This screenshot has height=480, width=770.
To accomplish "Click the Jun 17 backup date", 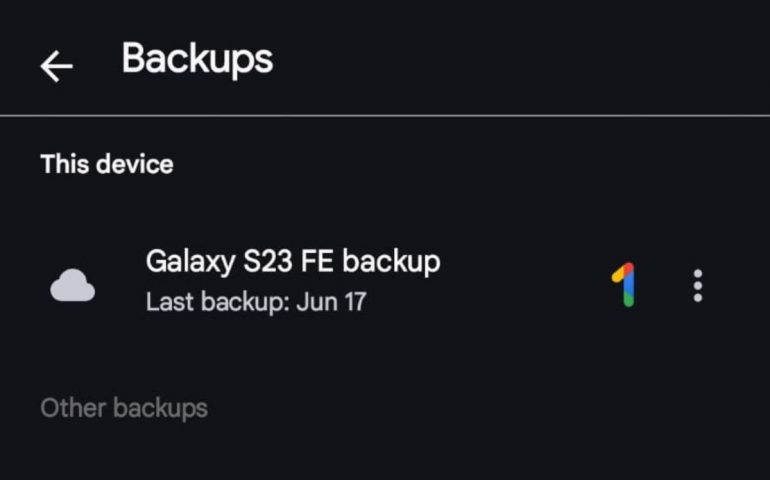I will point(331,301).
